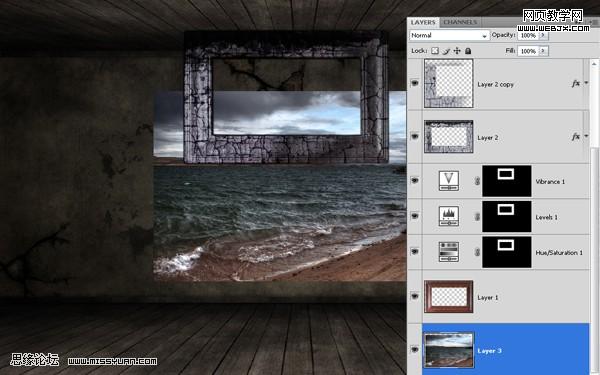Select the Vibrance 1 adjustment icon
This screenshot has height=375, width=600.
point(448,181)
